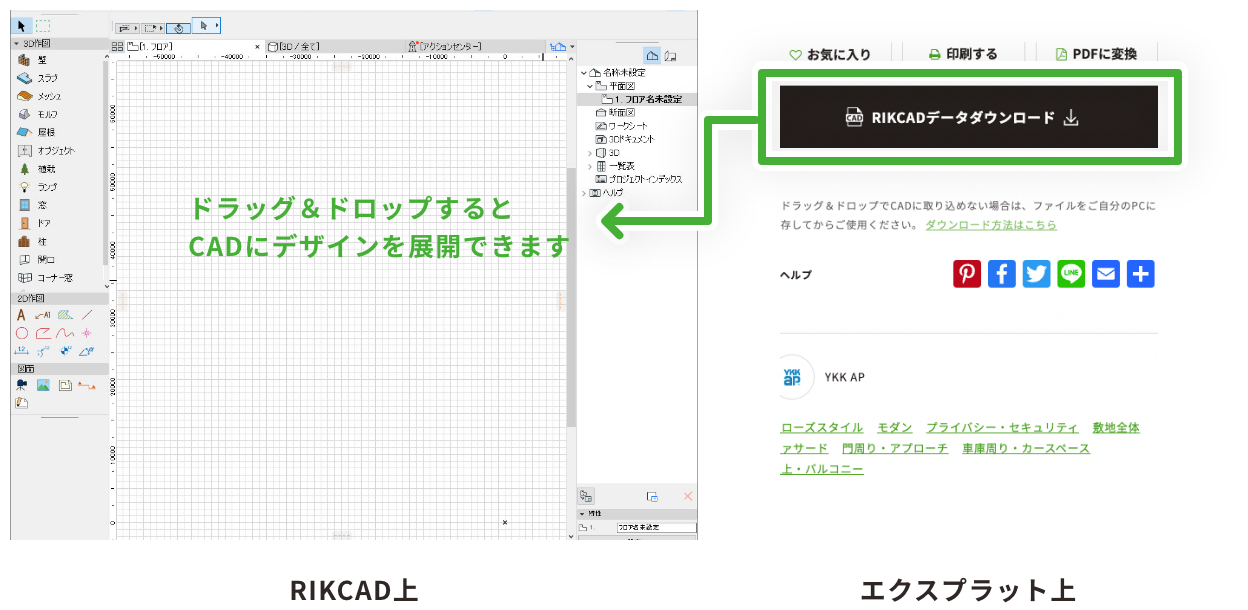
Task: Click the 印刷する print button
Action: click(x=963, y=54)
